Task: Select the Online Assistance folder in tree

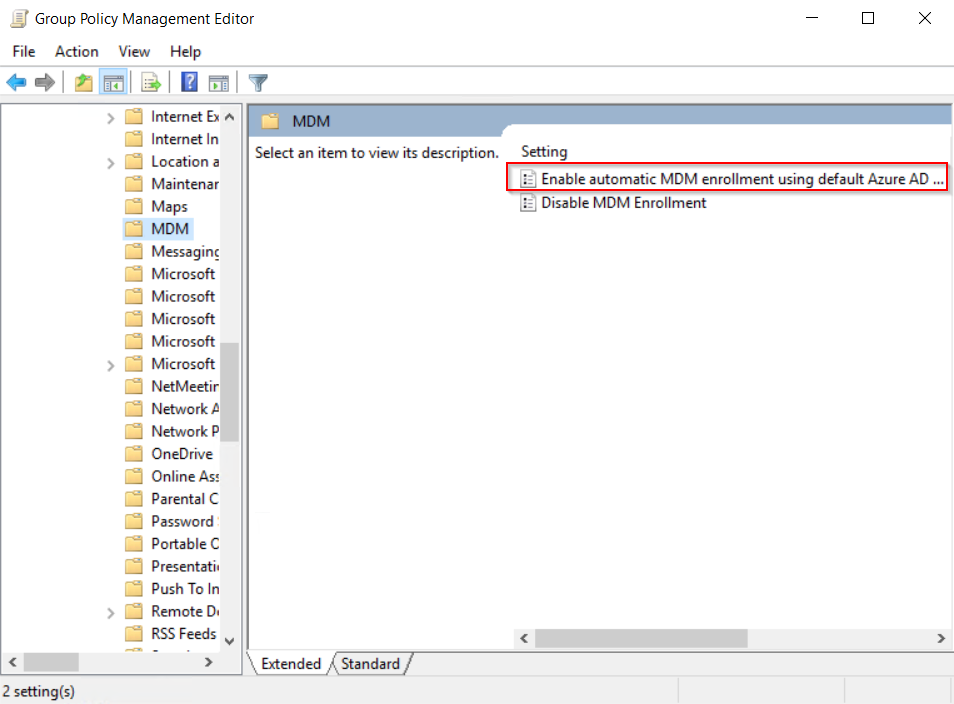Action: pos(172,476)
